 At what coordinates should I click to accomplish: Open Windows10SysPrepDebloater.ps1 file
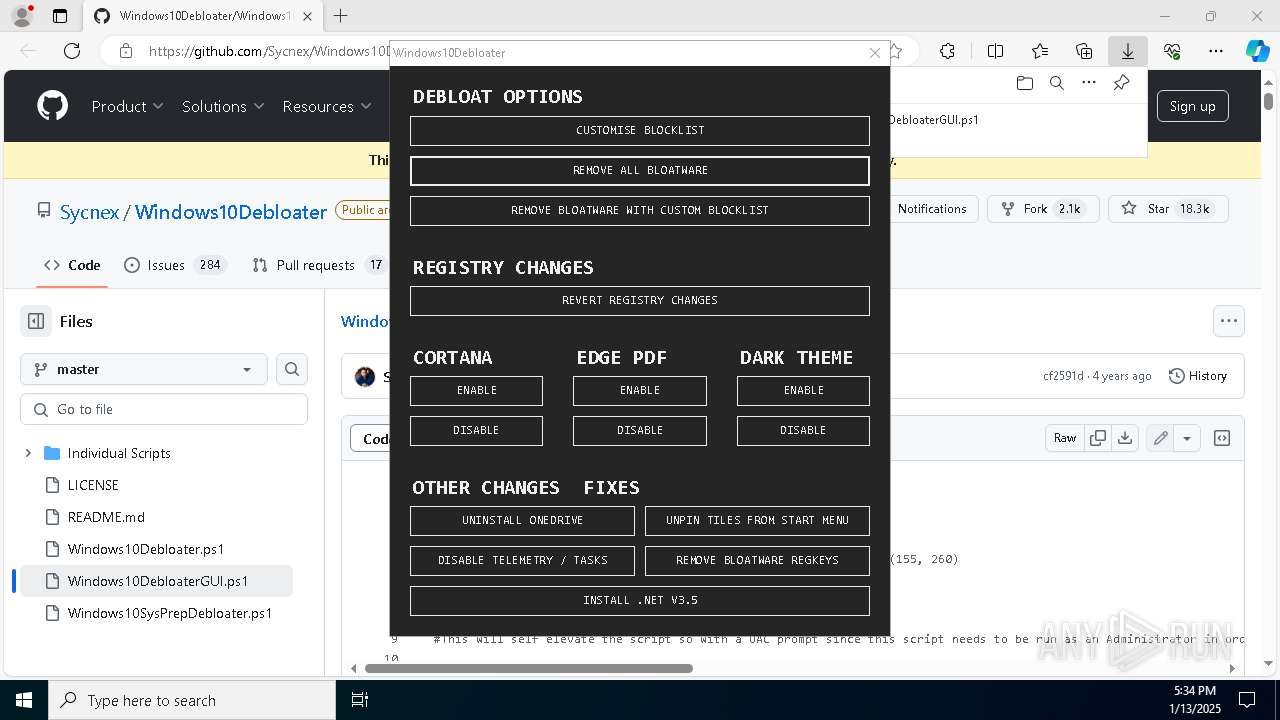[x=156, y=613]
